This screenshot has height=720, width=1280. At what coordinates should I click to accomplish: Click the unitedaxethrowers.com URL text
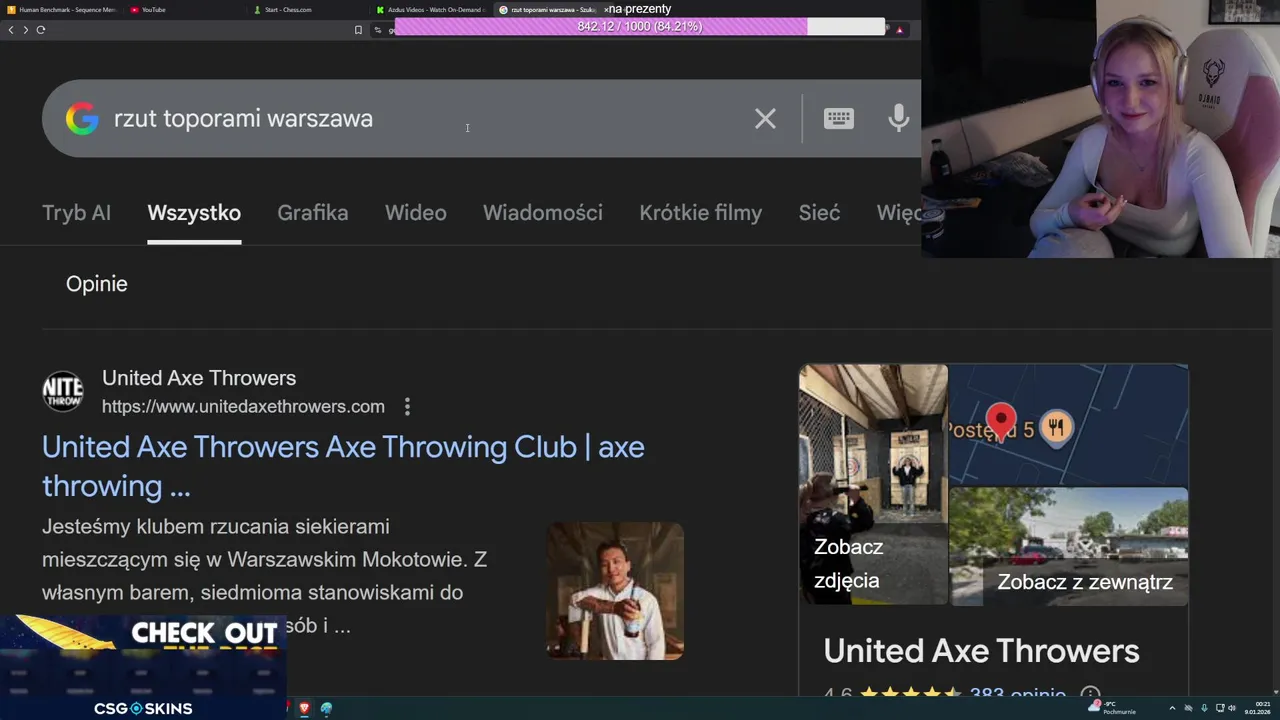(243, 407)
